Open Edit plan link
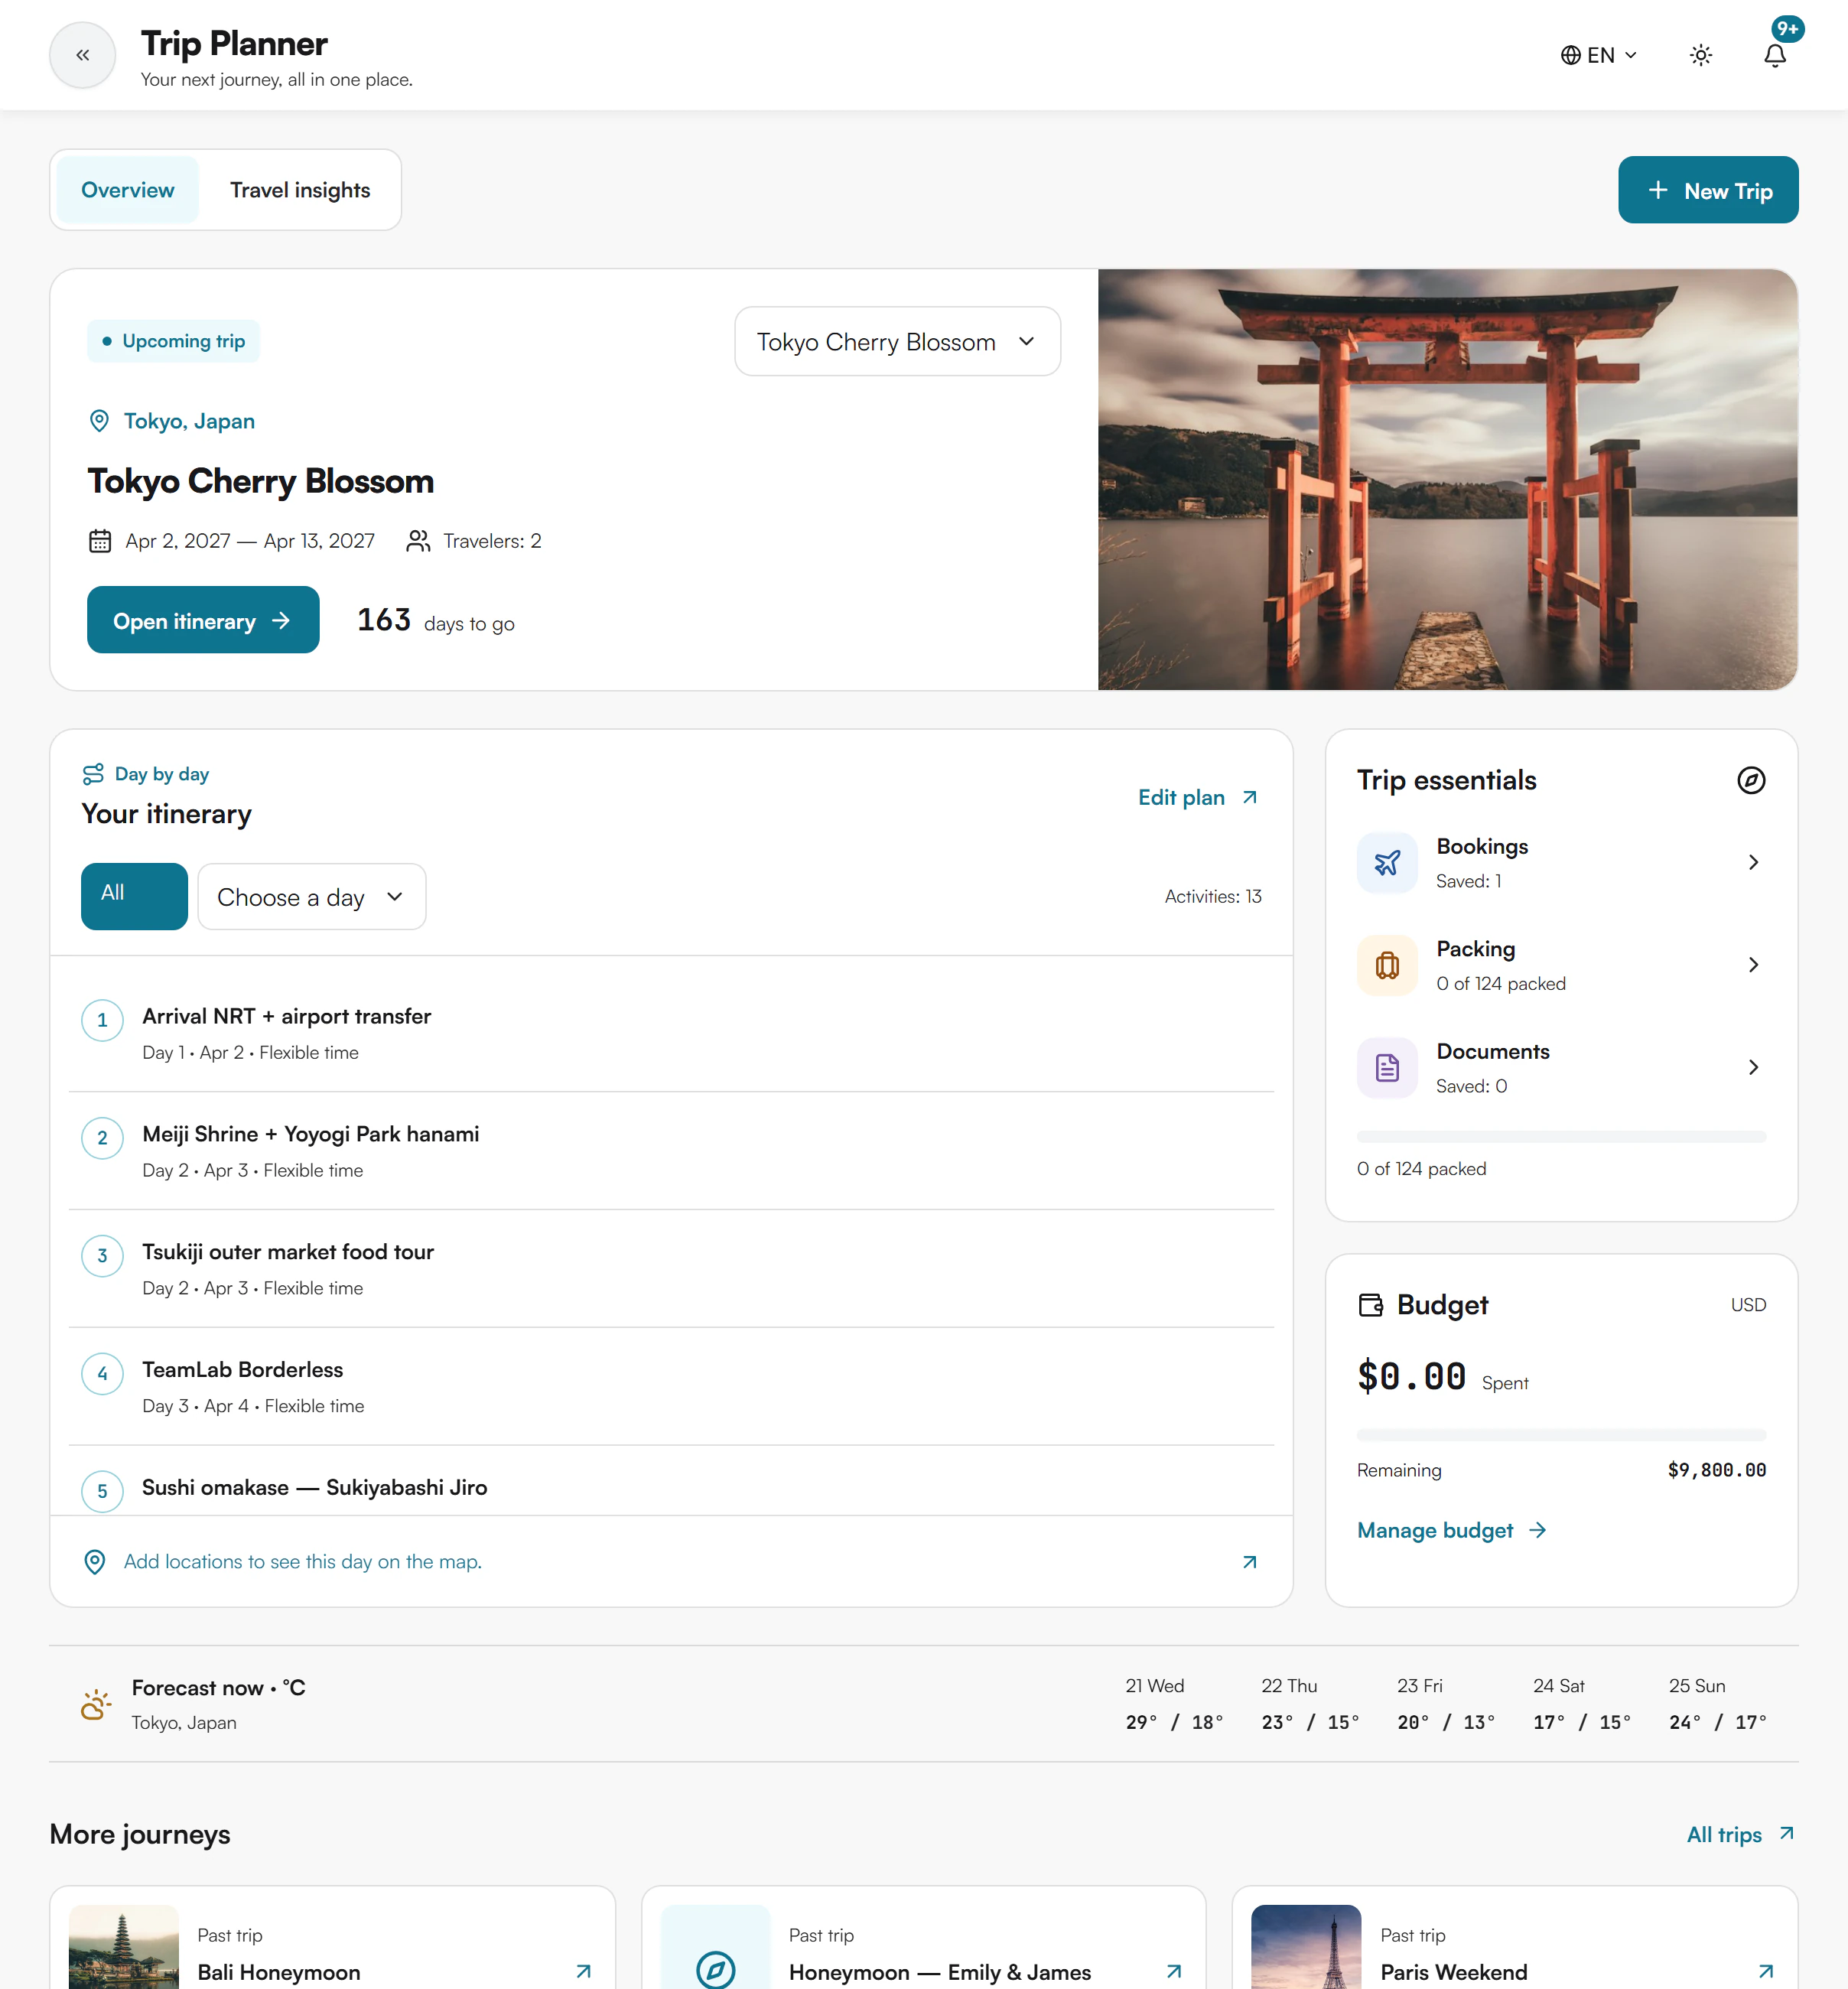 click(x=1198, y=797)
